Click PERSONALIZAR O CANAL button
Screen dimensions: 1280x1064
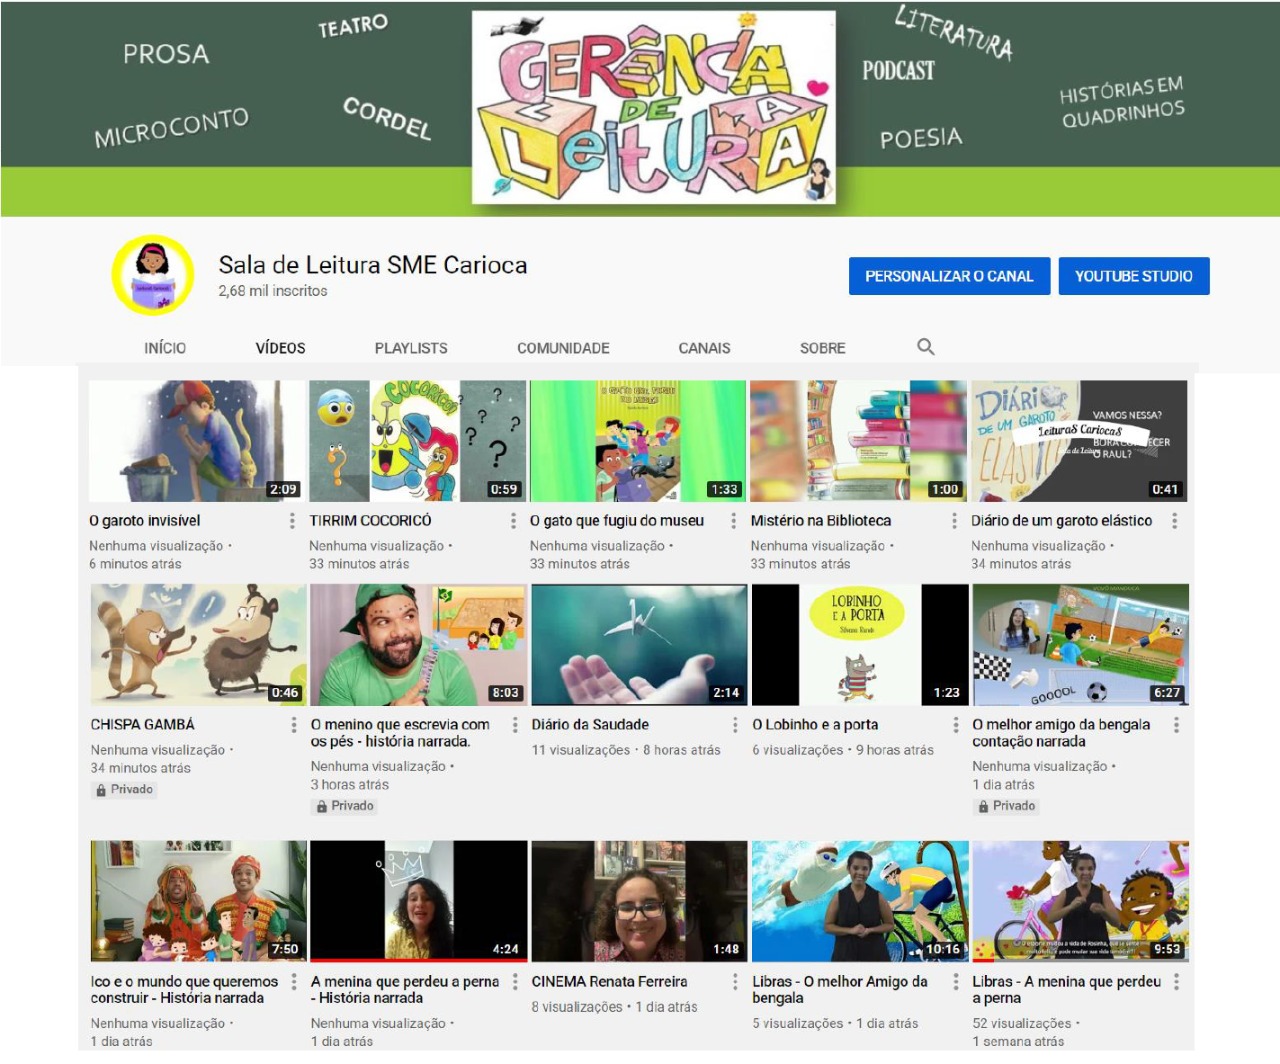[949, 276]
